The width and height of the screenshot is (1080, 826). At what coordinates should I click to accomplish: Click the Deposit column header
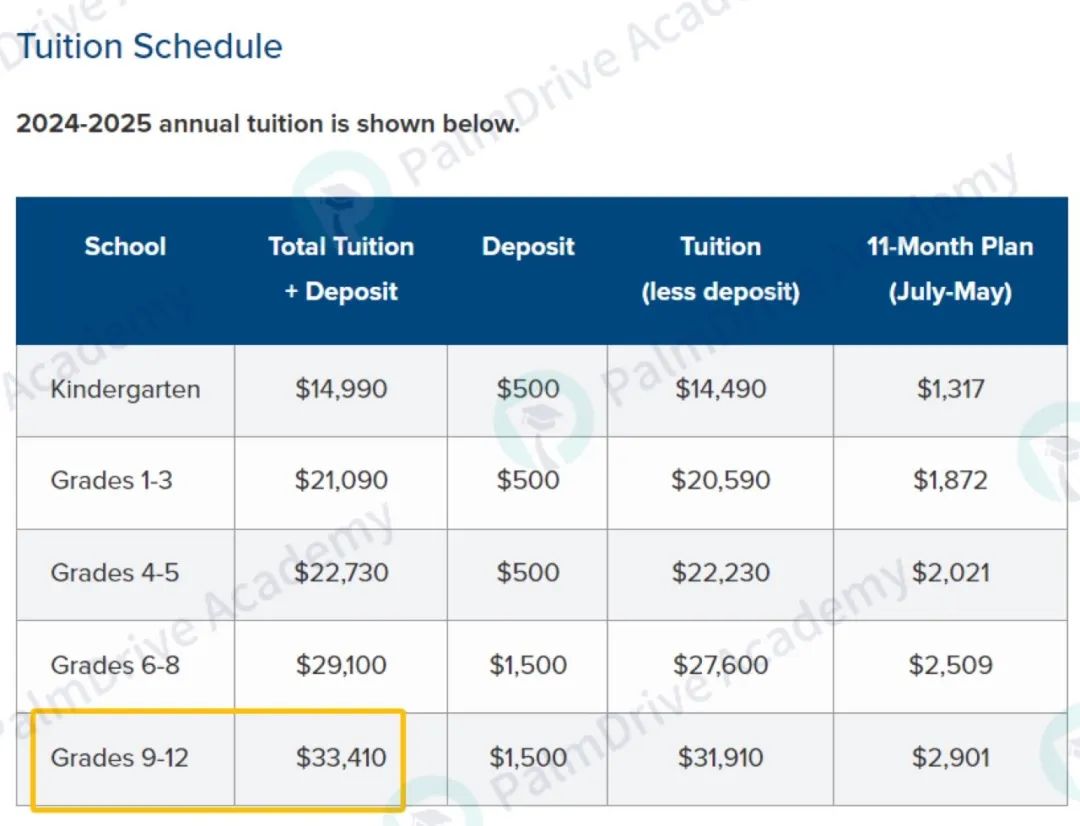tap(528, 247)
